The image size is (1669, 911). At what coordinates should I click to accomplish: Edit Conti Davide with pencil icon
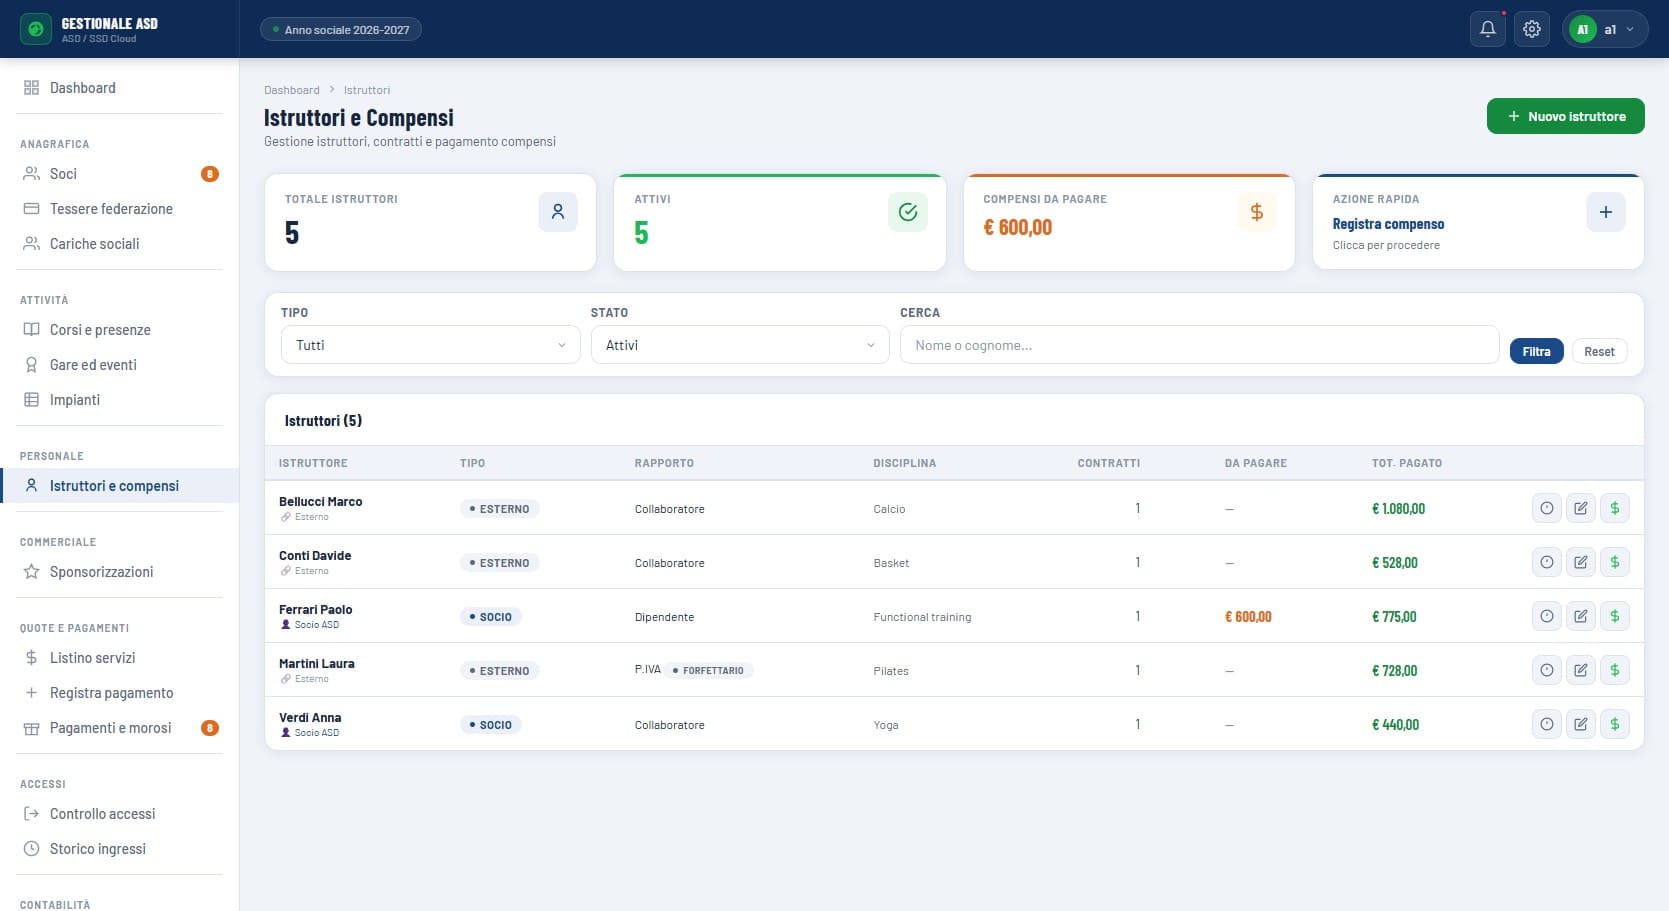click(x=1580, y=562)
